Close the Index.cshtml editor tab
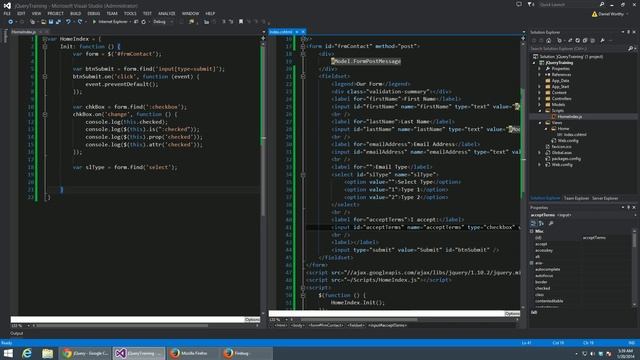This screenshot has height=360, width=640. tap(303, 32)
